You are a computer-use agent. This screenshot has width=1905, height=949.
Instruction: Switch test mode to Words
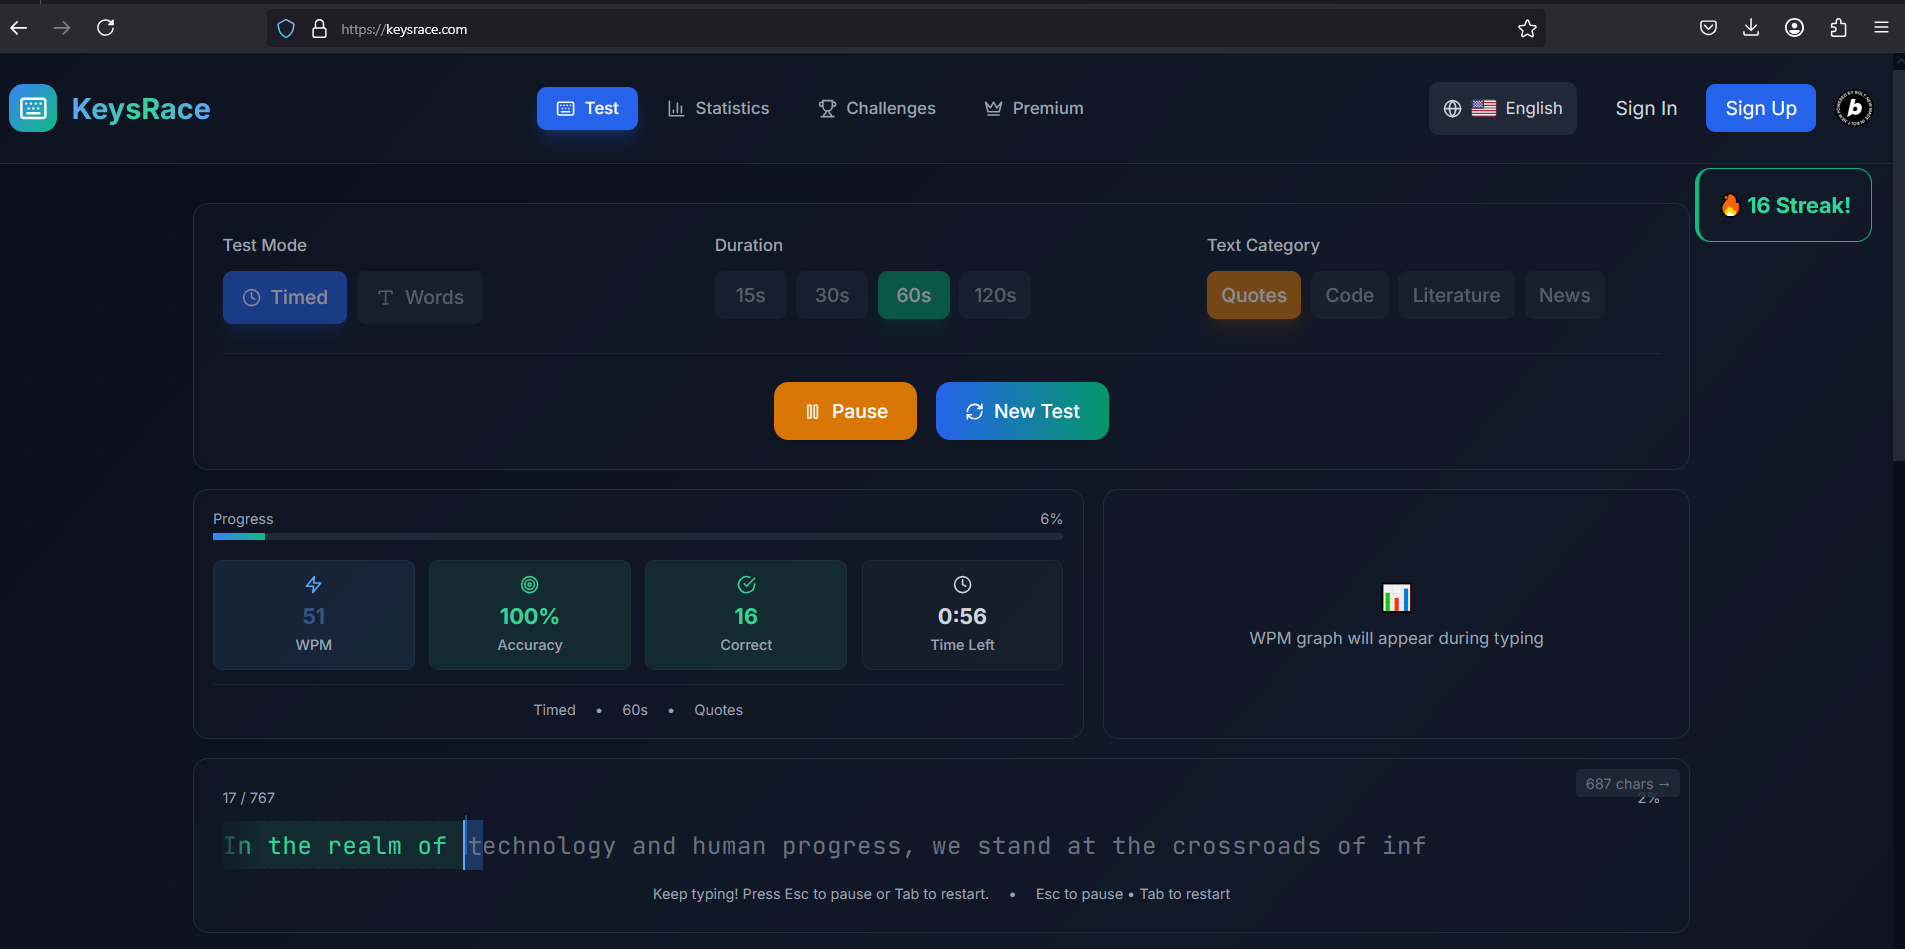point(420,297)
